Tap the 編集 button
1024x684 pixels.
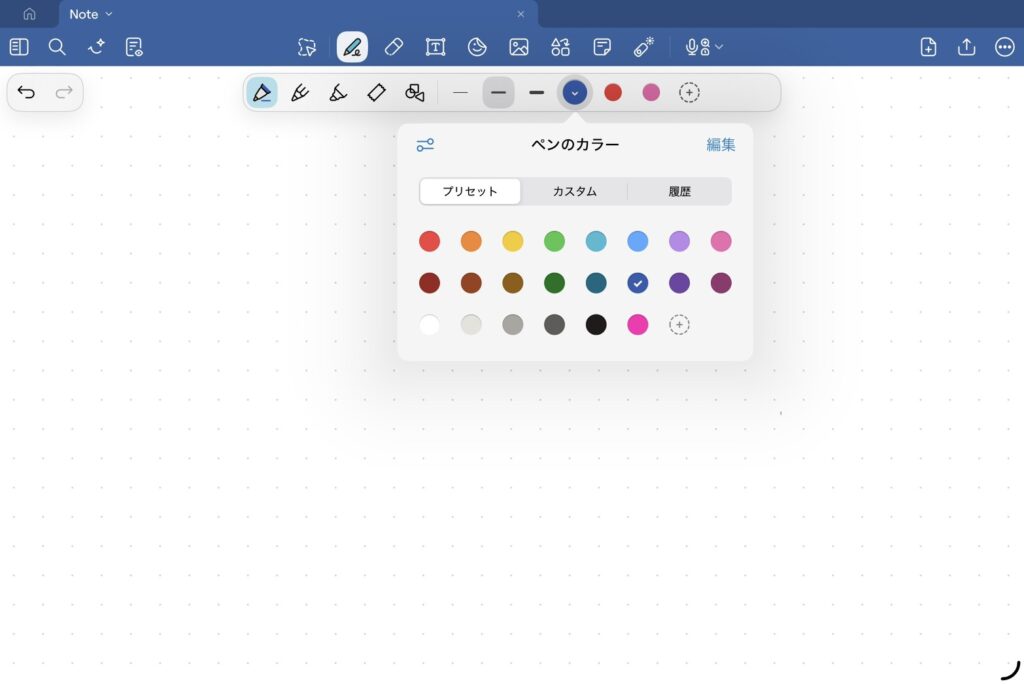(720, 145)
